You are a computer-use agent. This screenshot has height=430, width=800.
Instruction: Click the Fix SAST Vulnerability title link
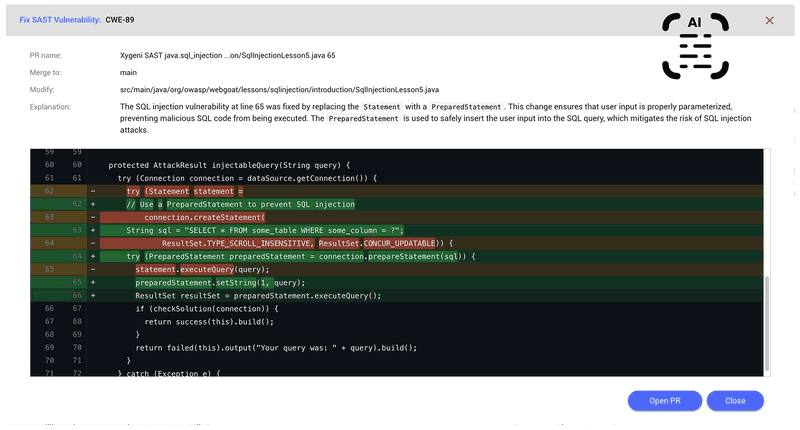click(x=58, y=20)
